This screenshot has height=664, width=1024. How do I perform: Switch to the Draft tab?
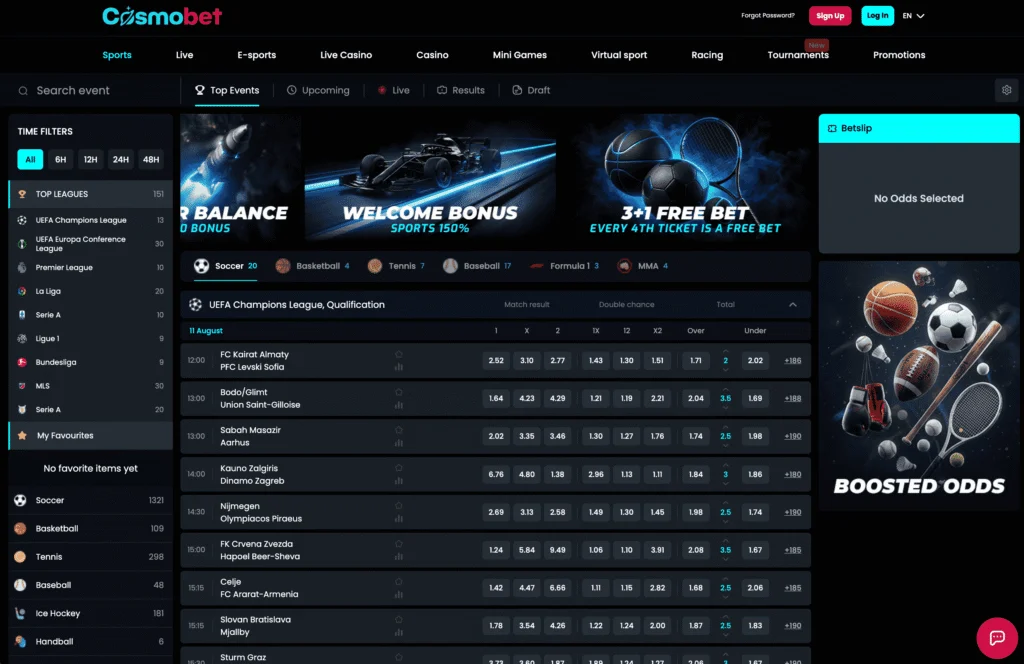[531, 90]
